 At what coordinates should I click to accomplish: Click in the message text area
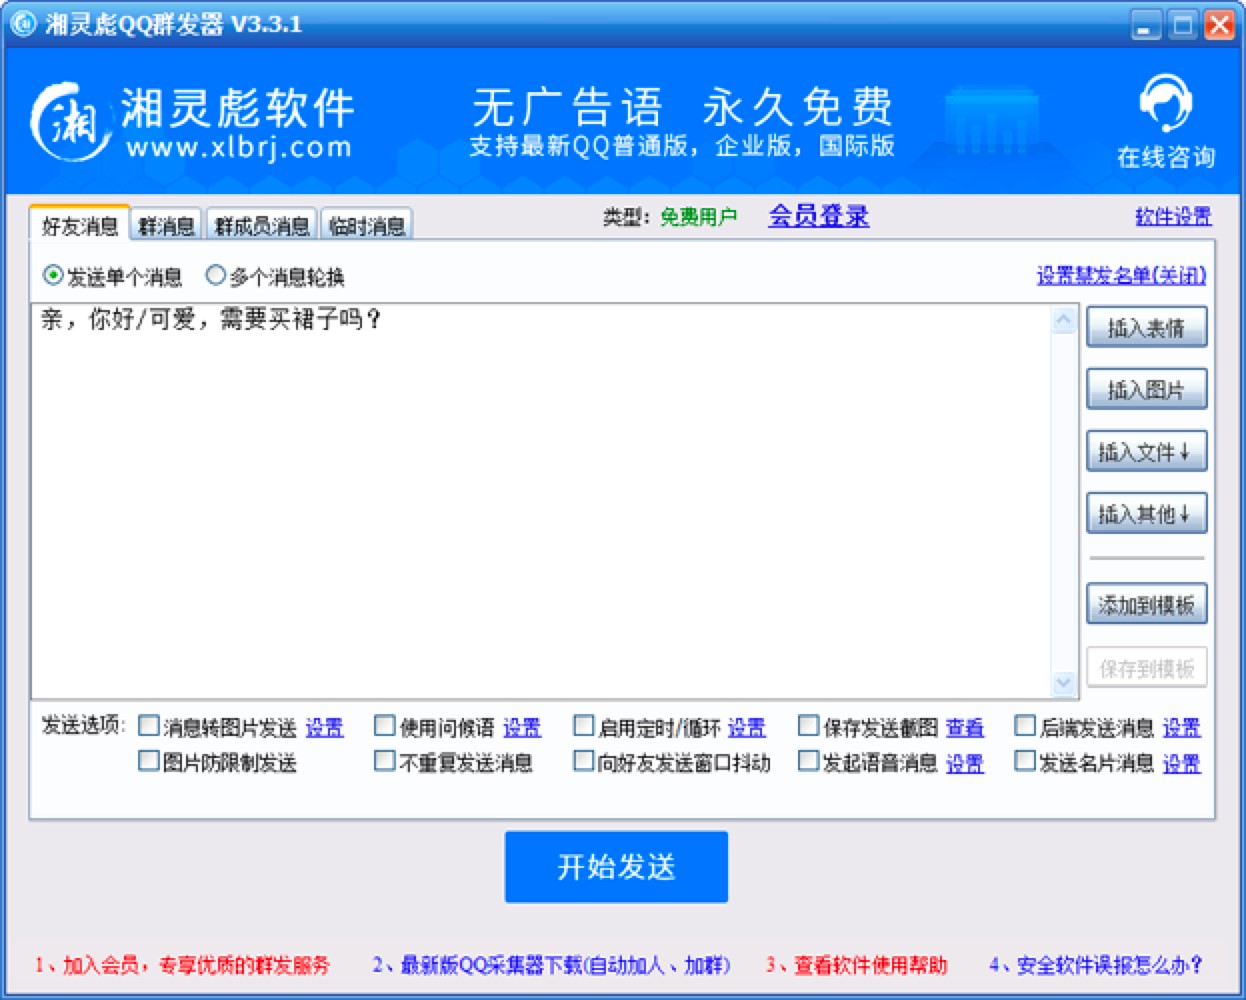click(541, 501)
